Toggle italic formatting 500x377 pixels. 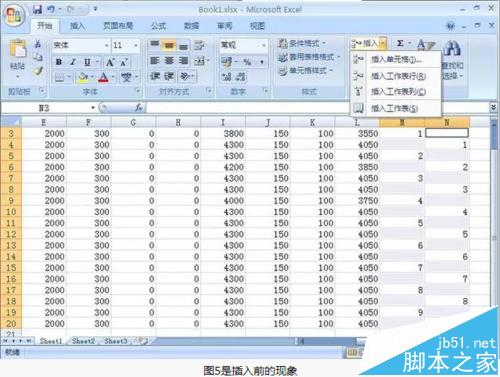click(x=73, y=62)
